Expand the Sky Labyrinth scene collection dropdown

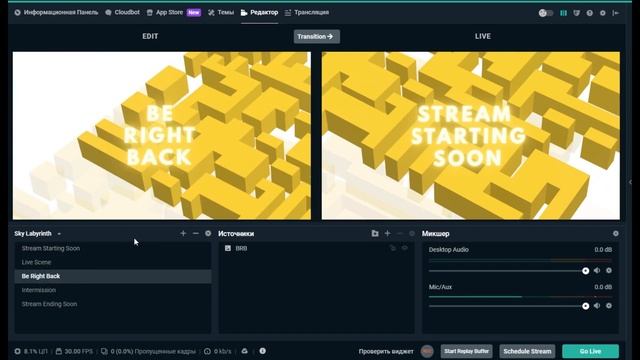[x=38, y=233]
